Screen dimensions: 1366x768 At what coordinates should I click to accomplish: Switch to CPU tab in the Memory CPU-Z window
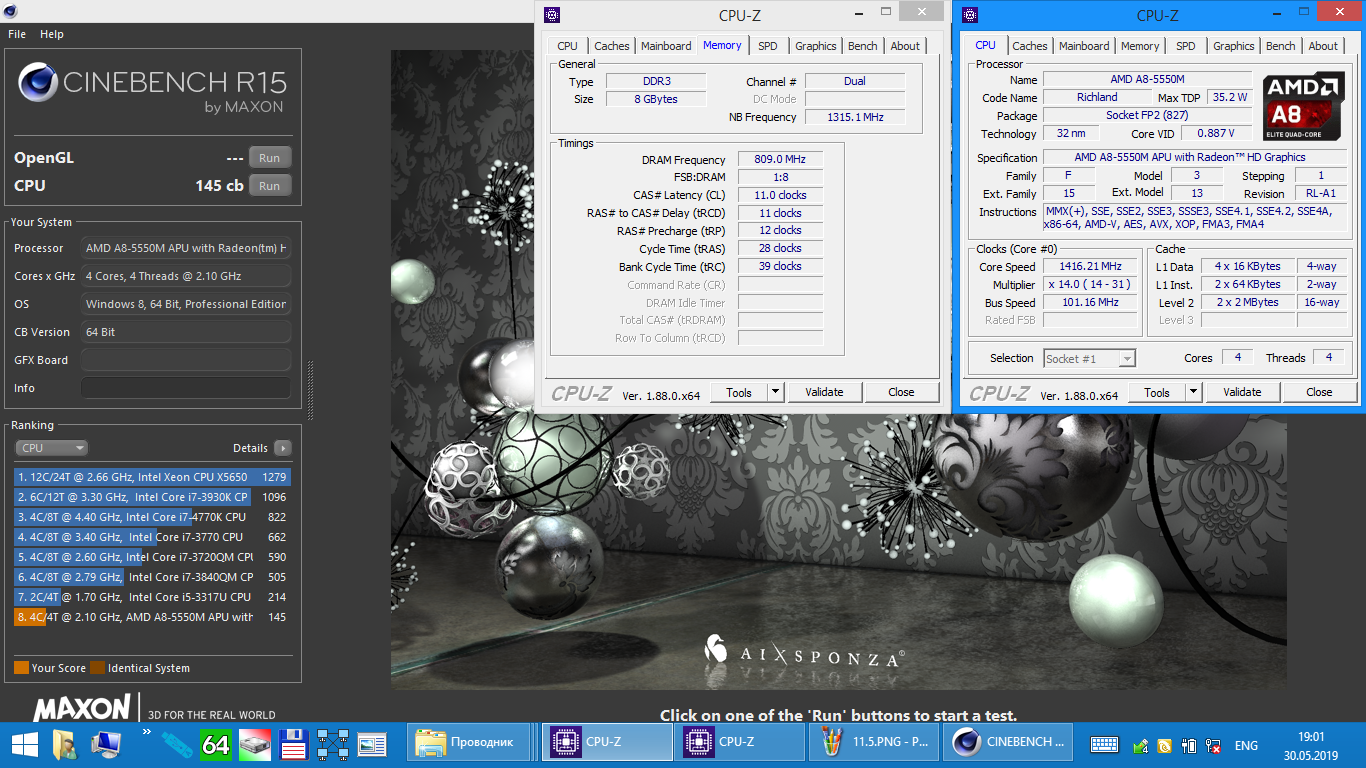[567, 46]
